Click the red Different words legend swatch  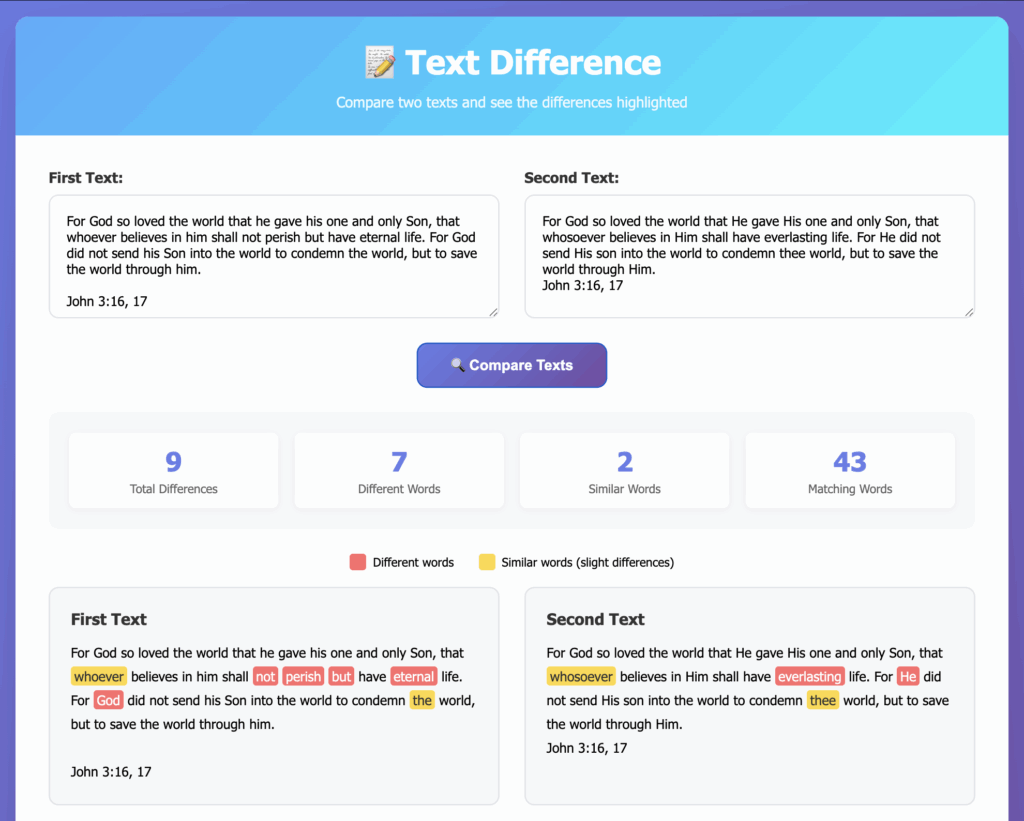[358, 562]
